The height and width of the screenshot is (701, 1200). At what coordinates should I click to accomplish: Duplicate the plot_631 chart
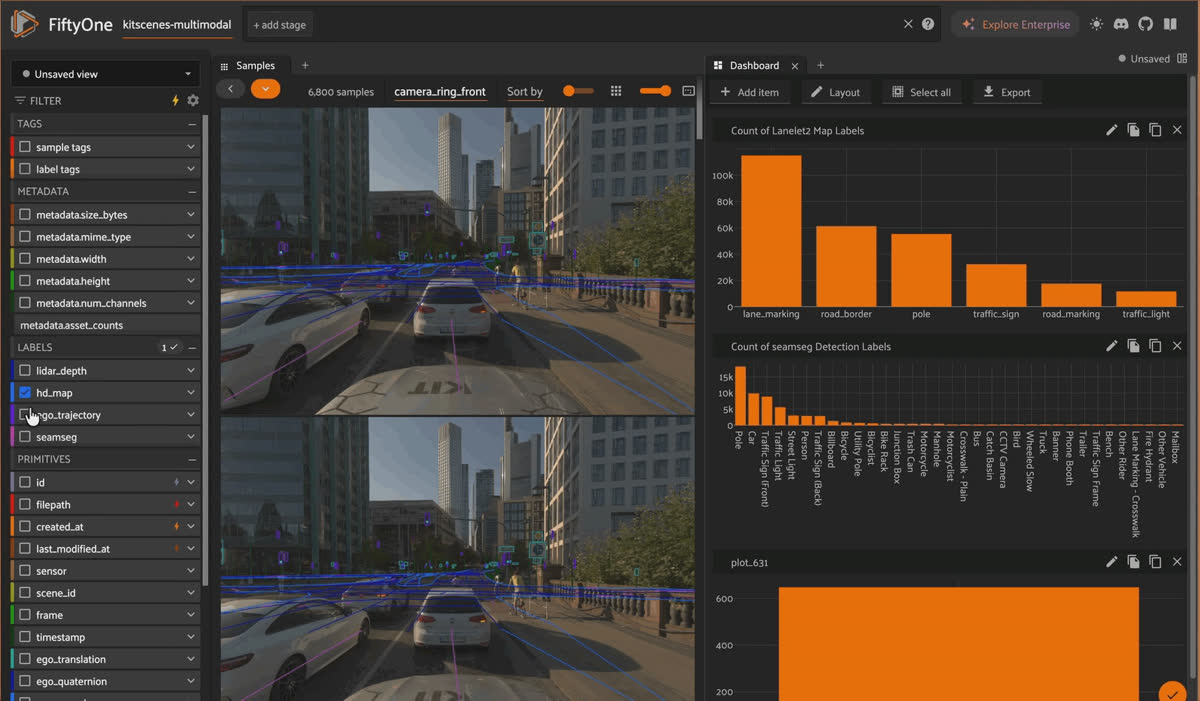(1133, 562)
